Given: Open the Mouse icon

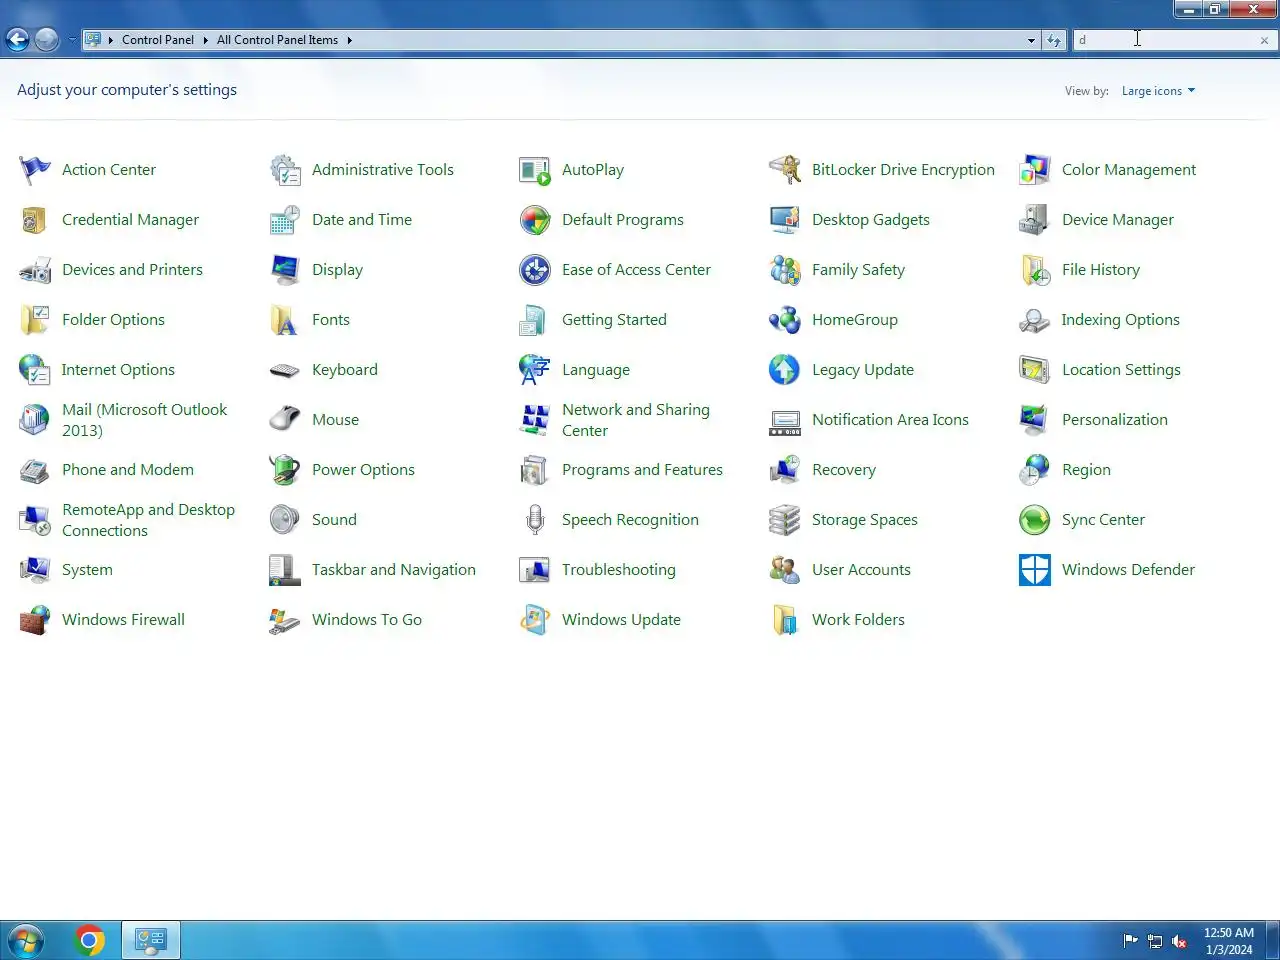Looking at the screenshot, I should 285,420.
